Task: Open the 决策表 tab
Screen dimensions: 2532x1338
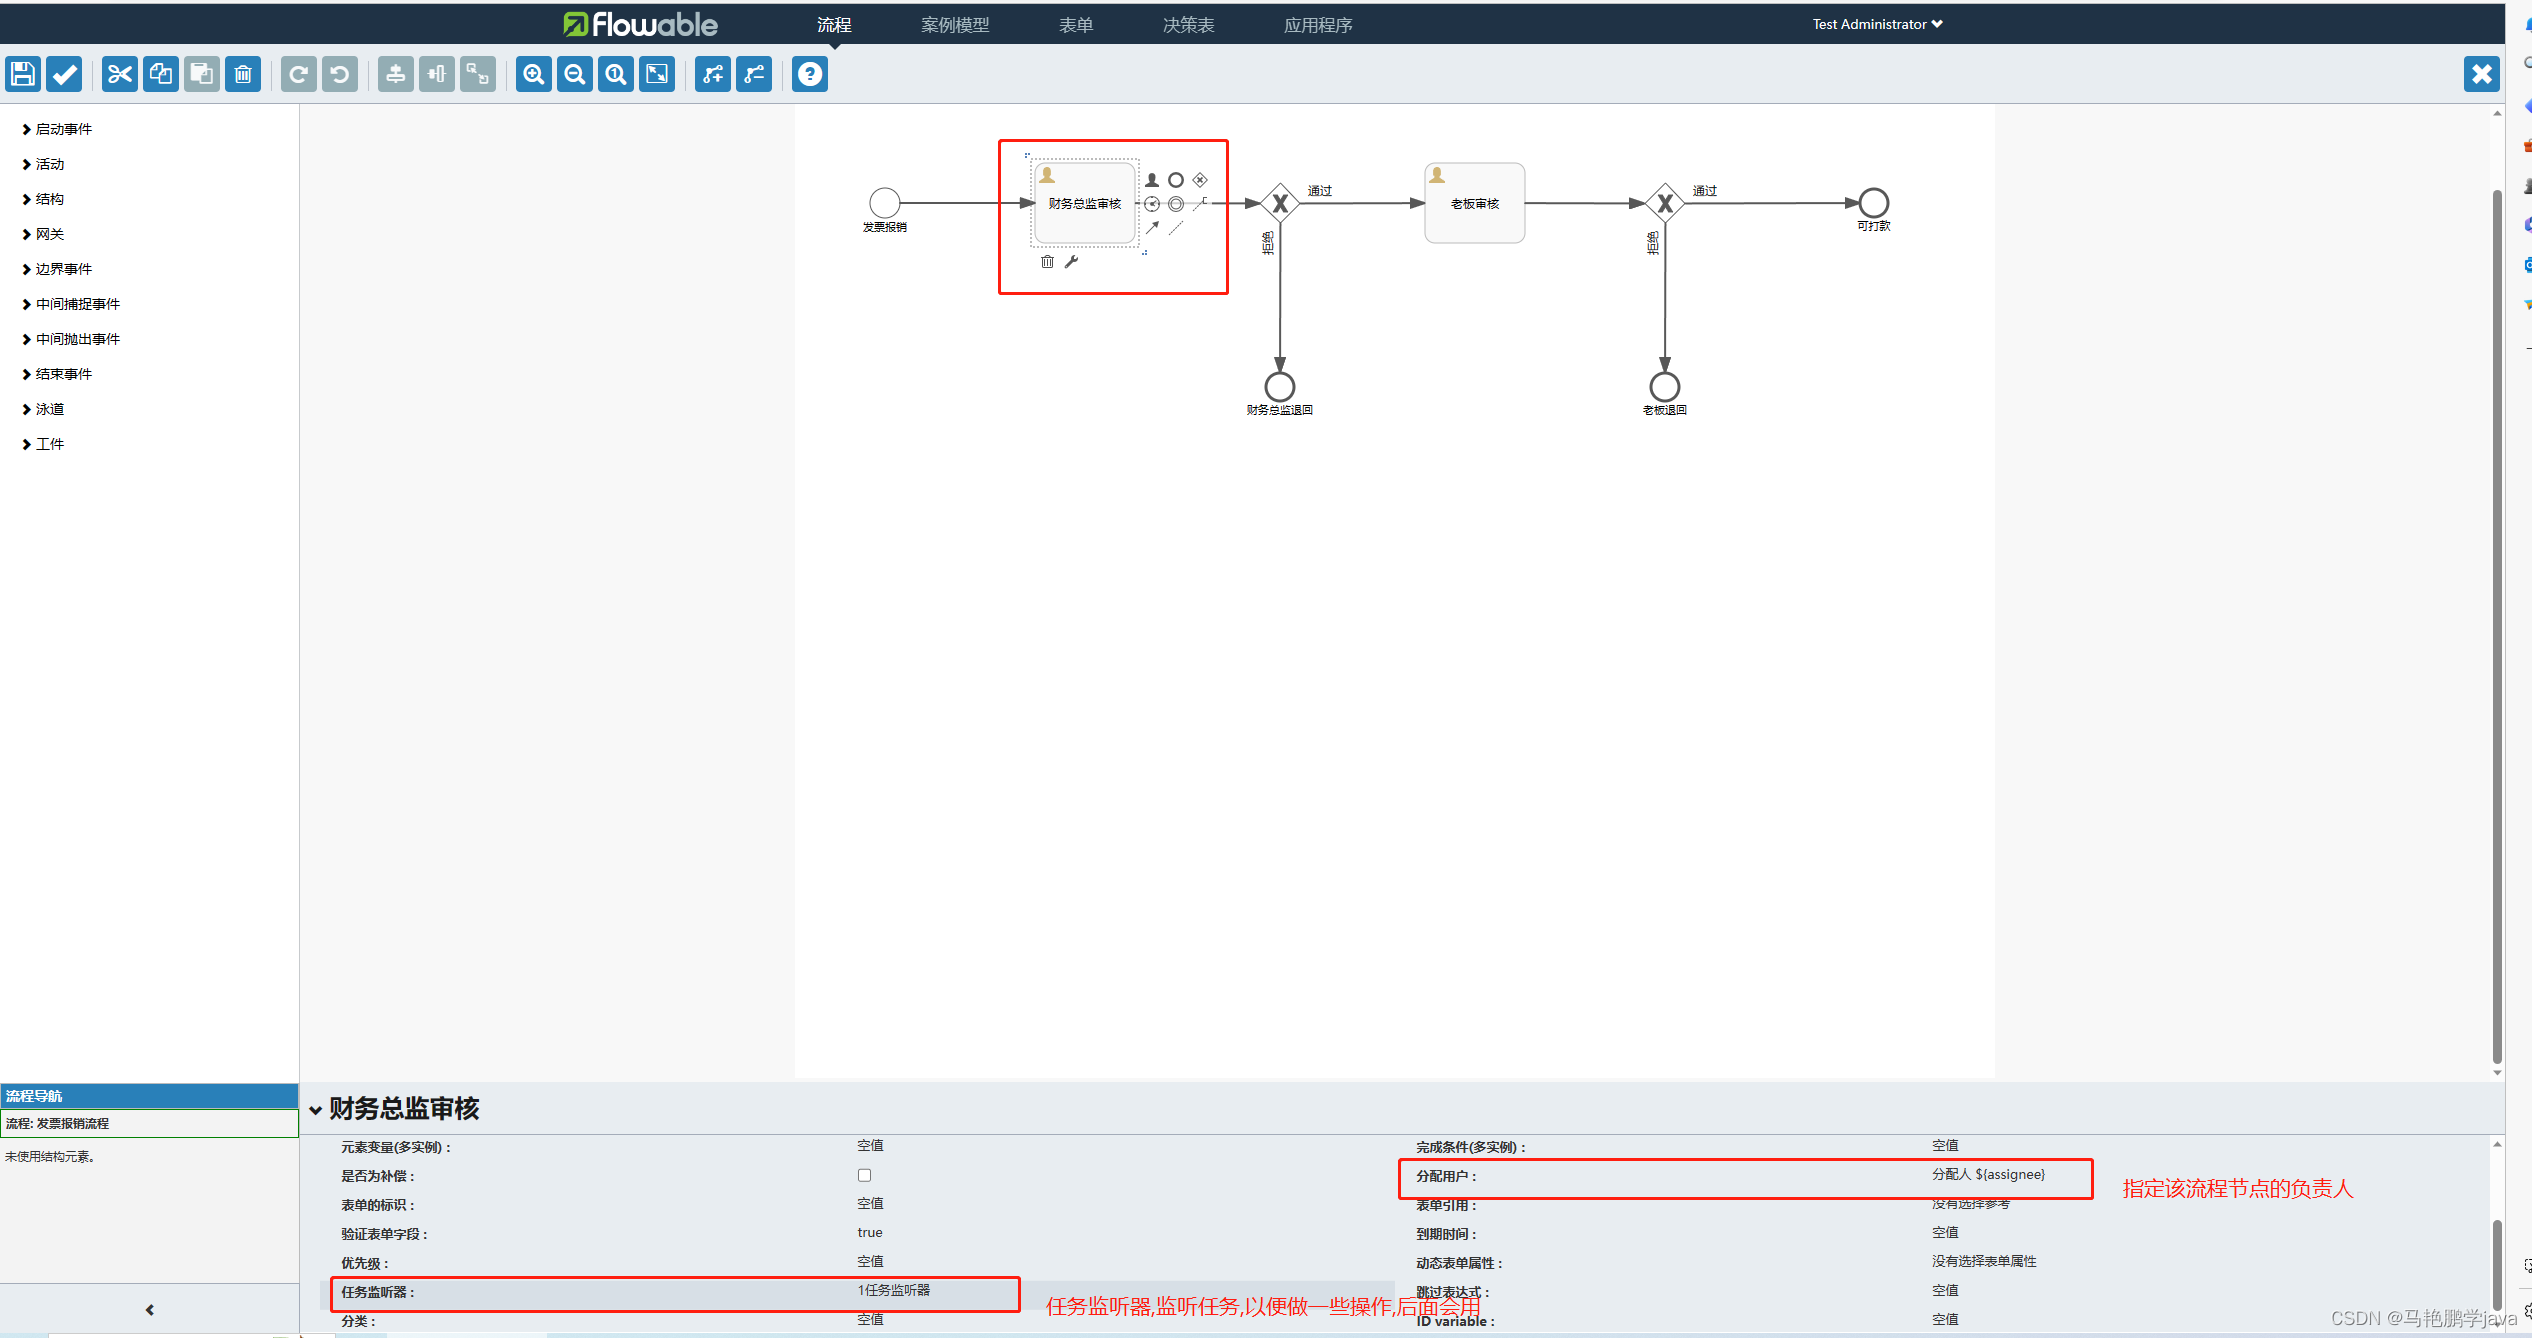Action: tap(1188, 25)
